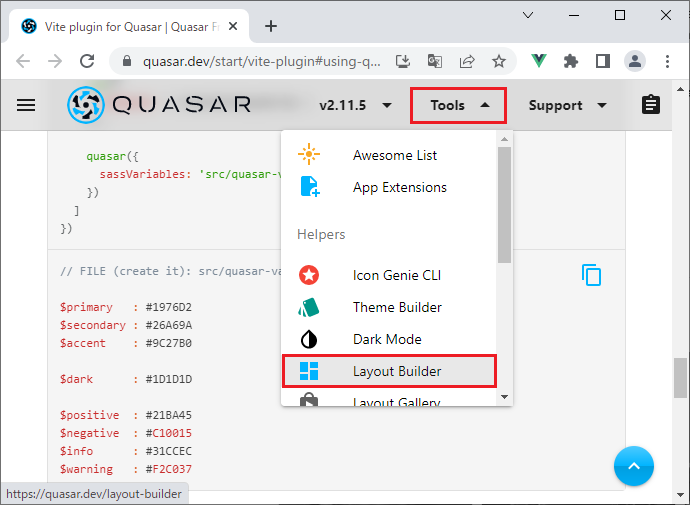
Task: Go back in browser history
Action: (23, 61)
